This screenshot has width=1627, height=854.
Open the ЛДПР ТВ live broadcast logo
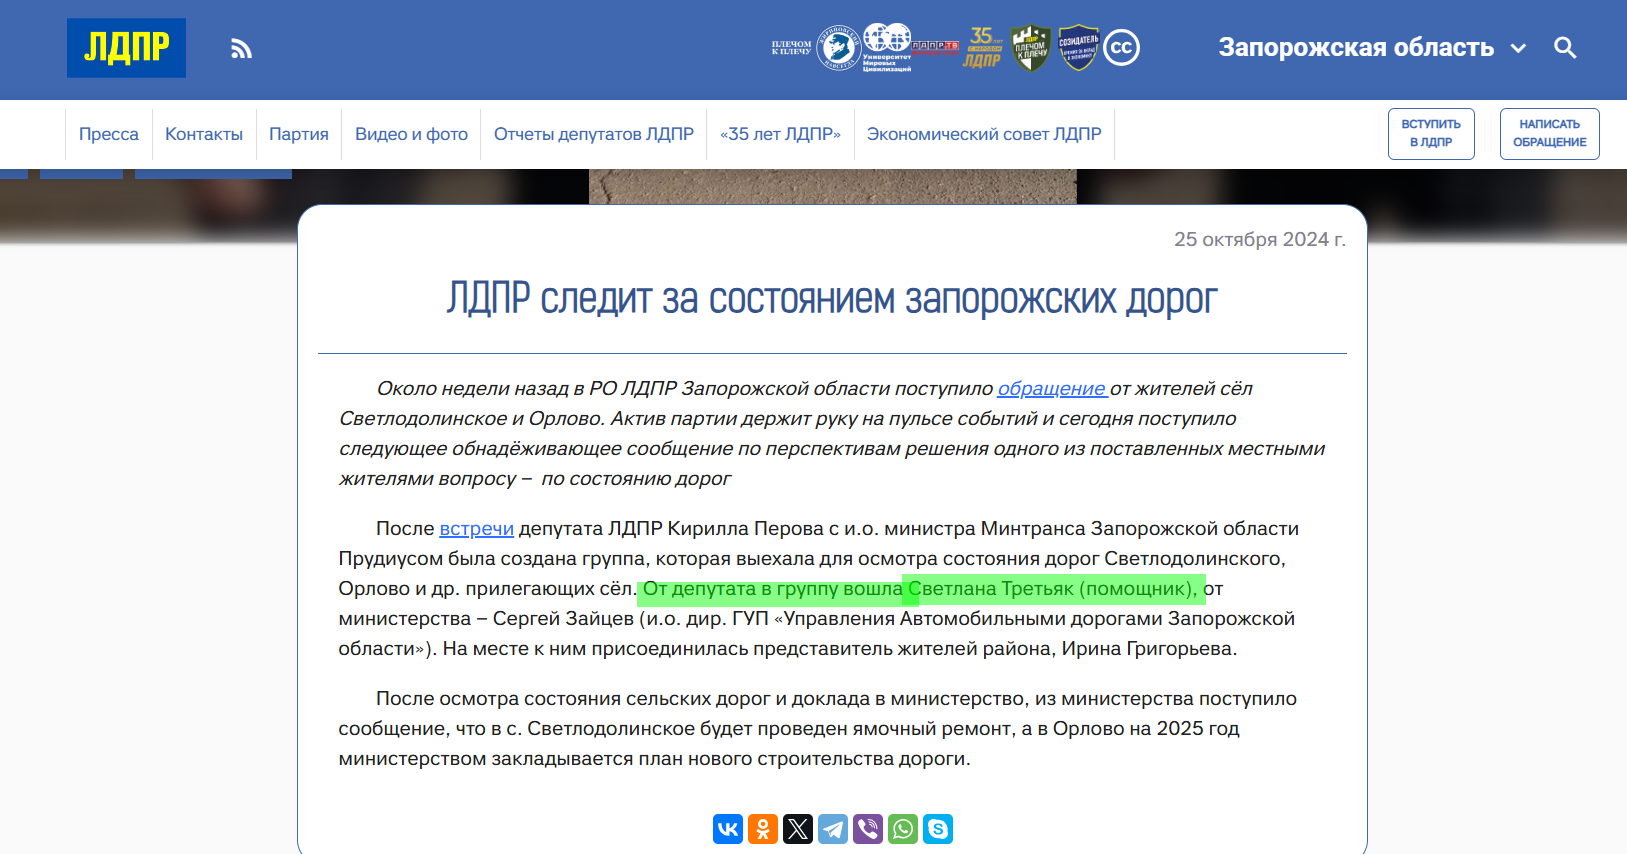(935, 47)
